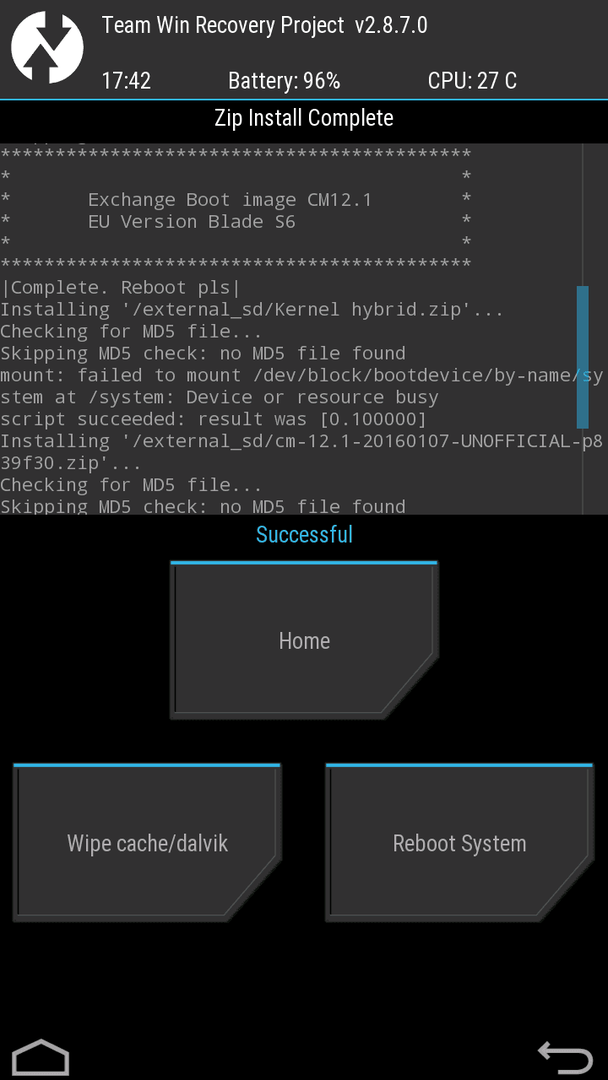Click the scrollbar track above the blue thumb
This screenshot has height=1080, width=608.
click(x=583, y=214)
